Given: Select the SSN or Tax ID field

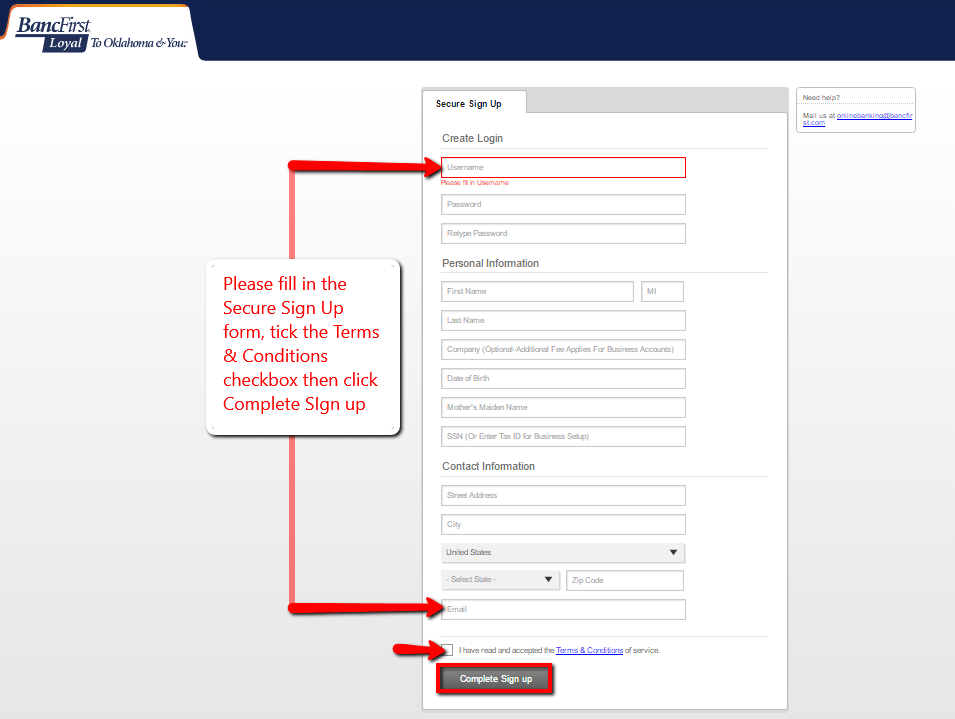Looking at the screenshot, I should [563, 436].
